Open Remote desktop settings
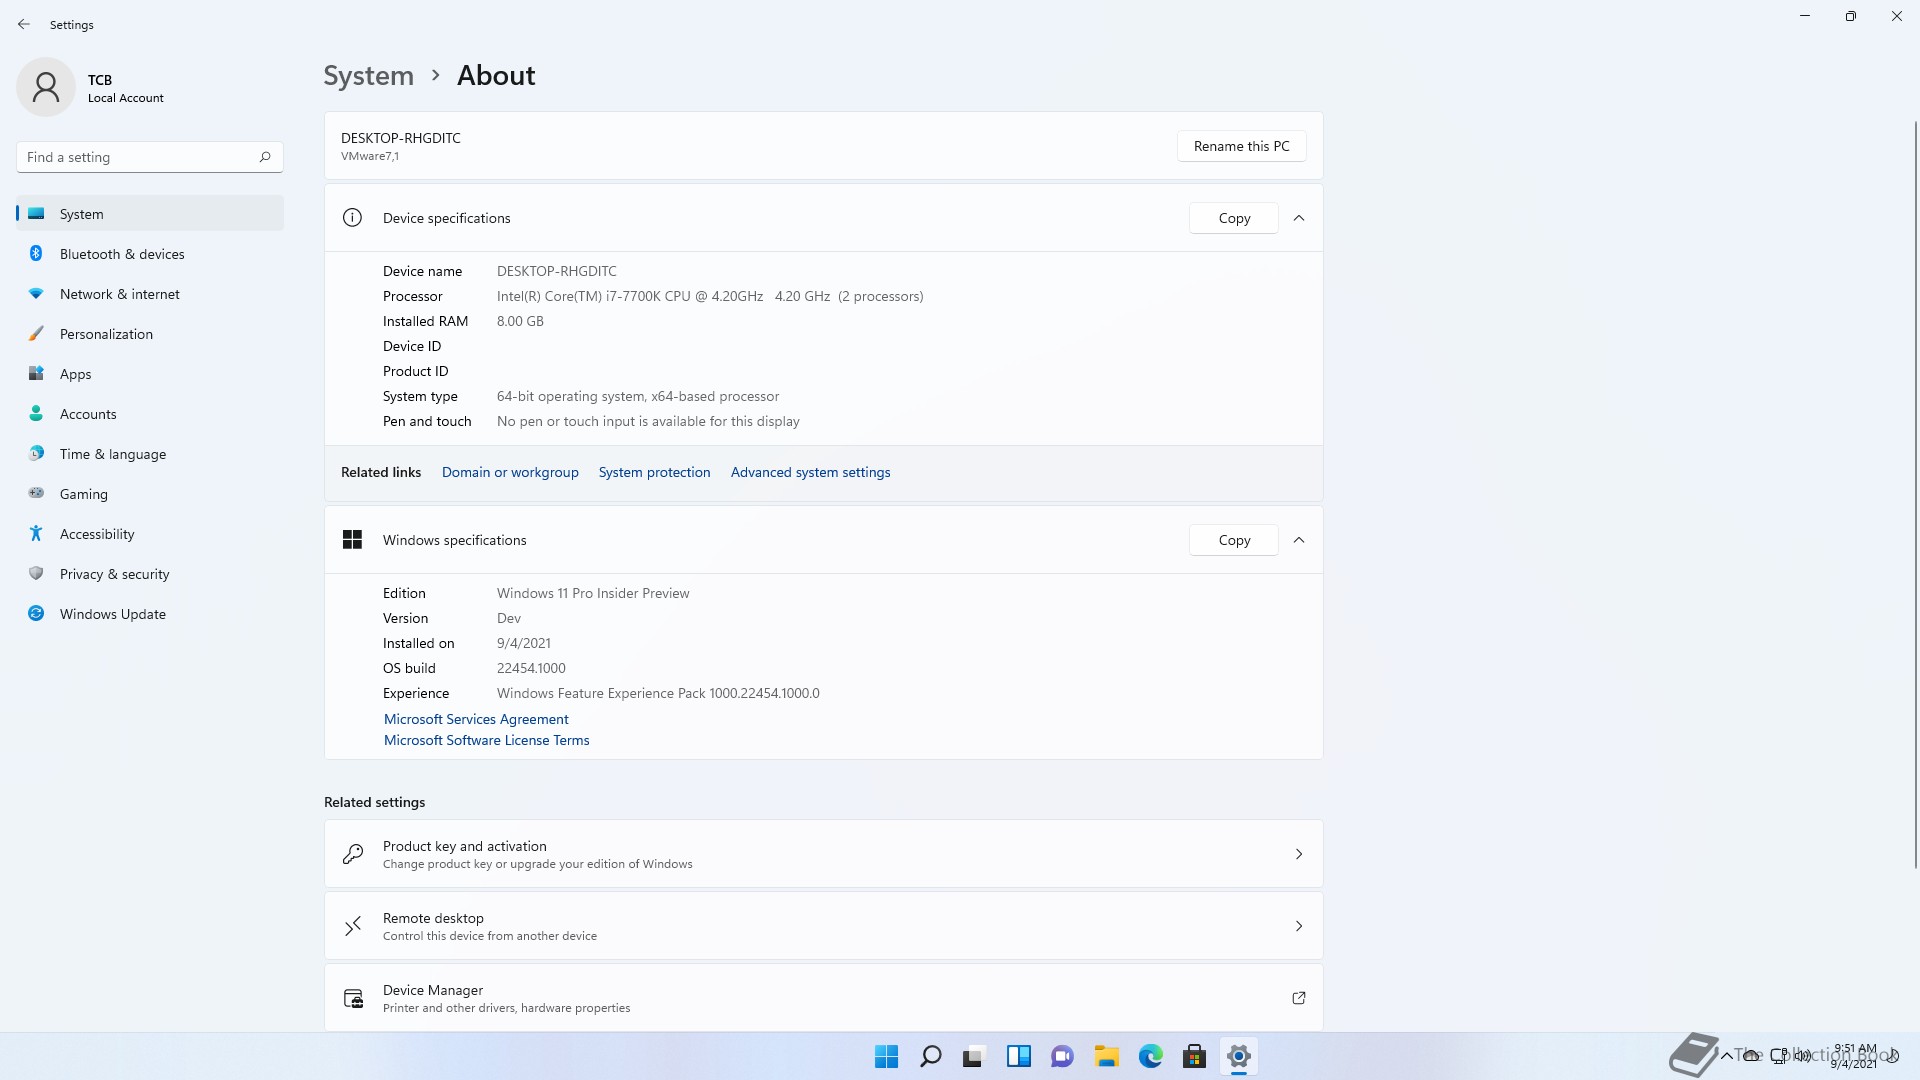This screenshot has height=1080, width=1920. [823, 926]
